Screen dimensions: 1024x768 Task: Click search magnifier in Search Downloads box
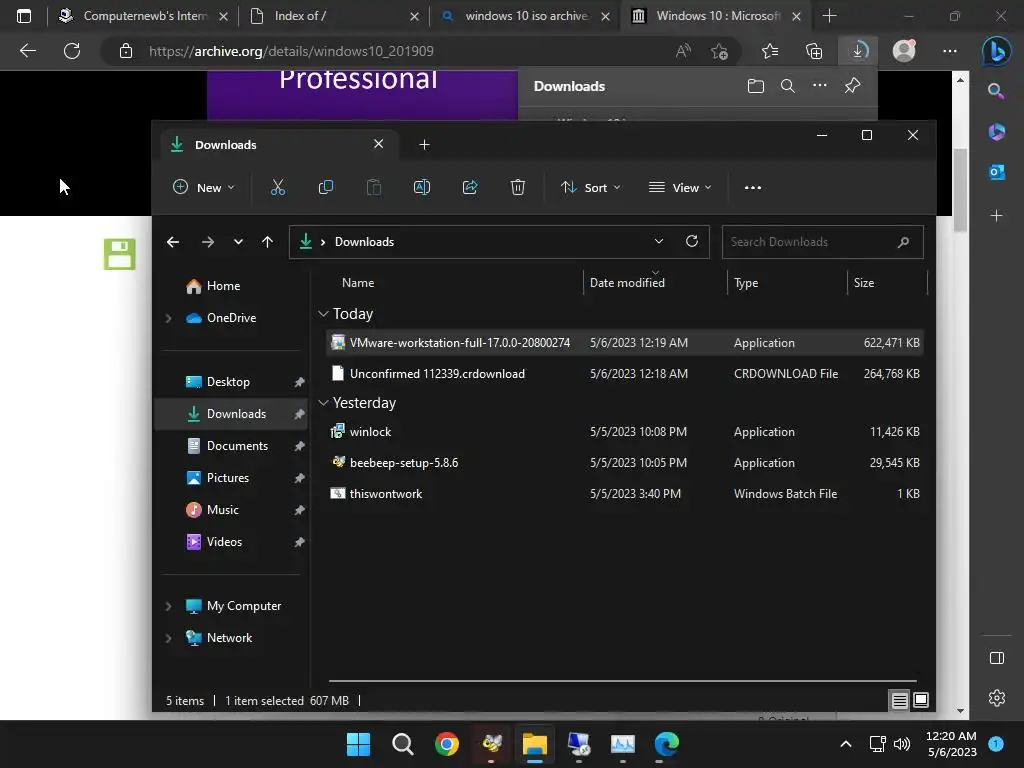[x=904, y=242]
